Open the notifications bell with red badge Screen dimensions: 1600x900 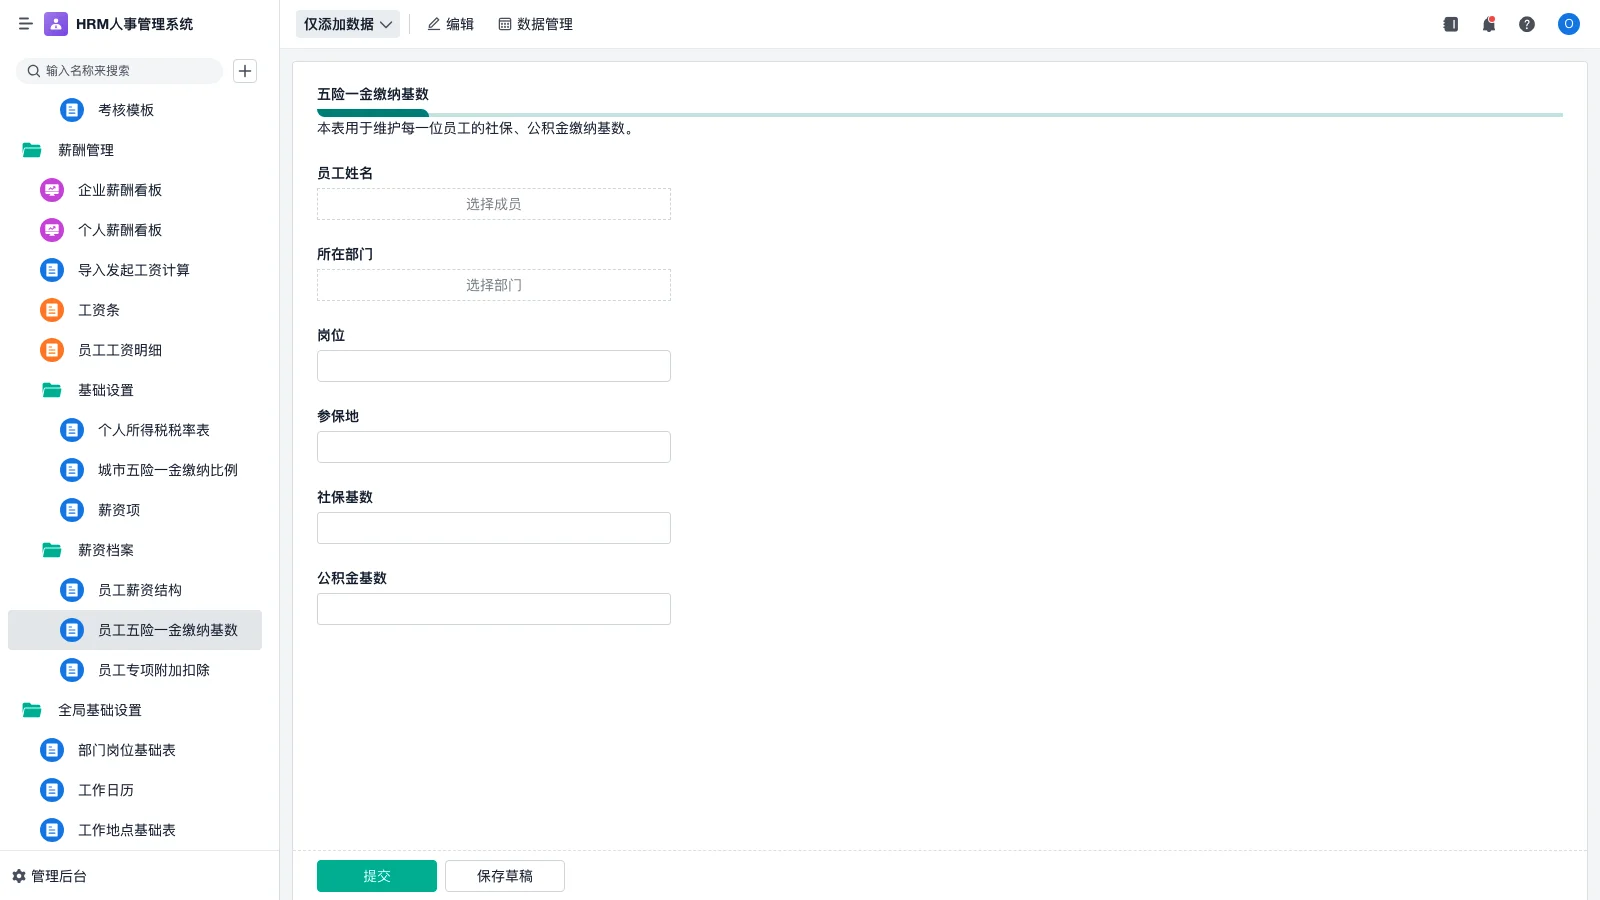tap(1488, 24)
